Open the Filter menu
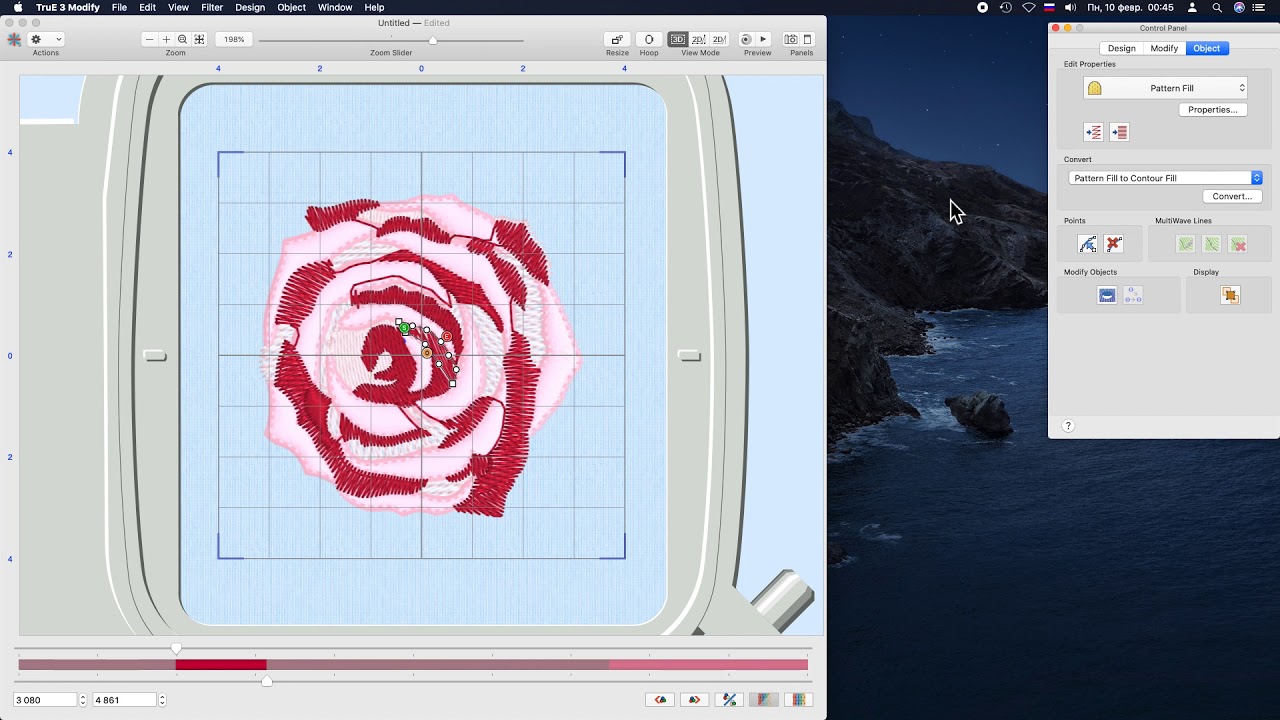 click(212, 7)
